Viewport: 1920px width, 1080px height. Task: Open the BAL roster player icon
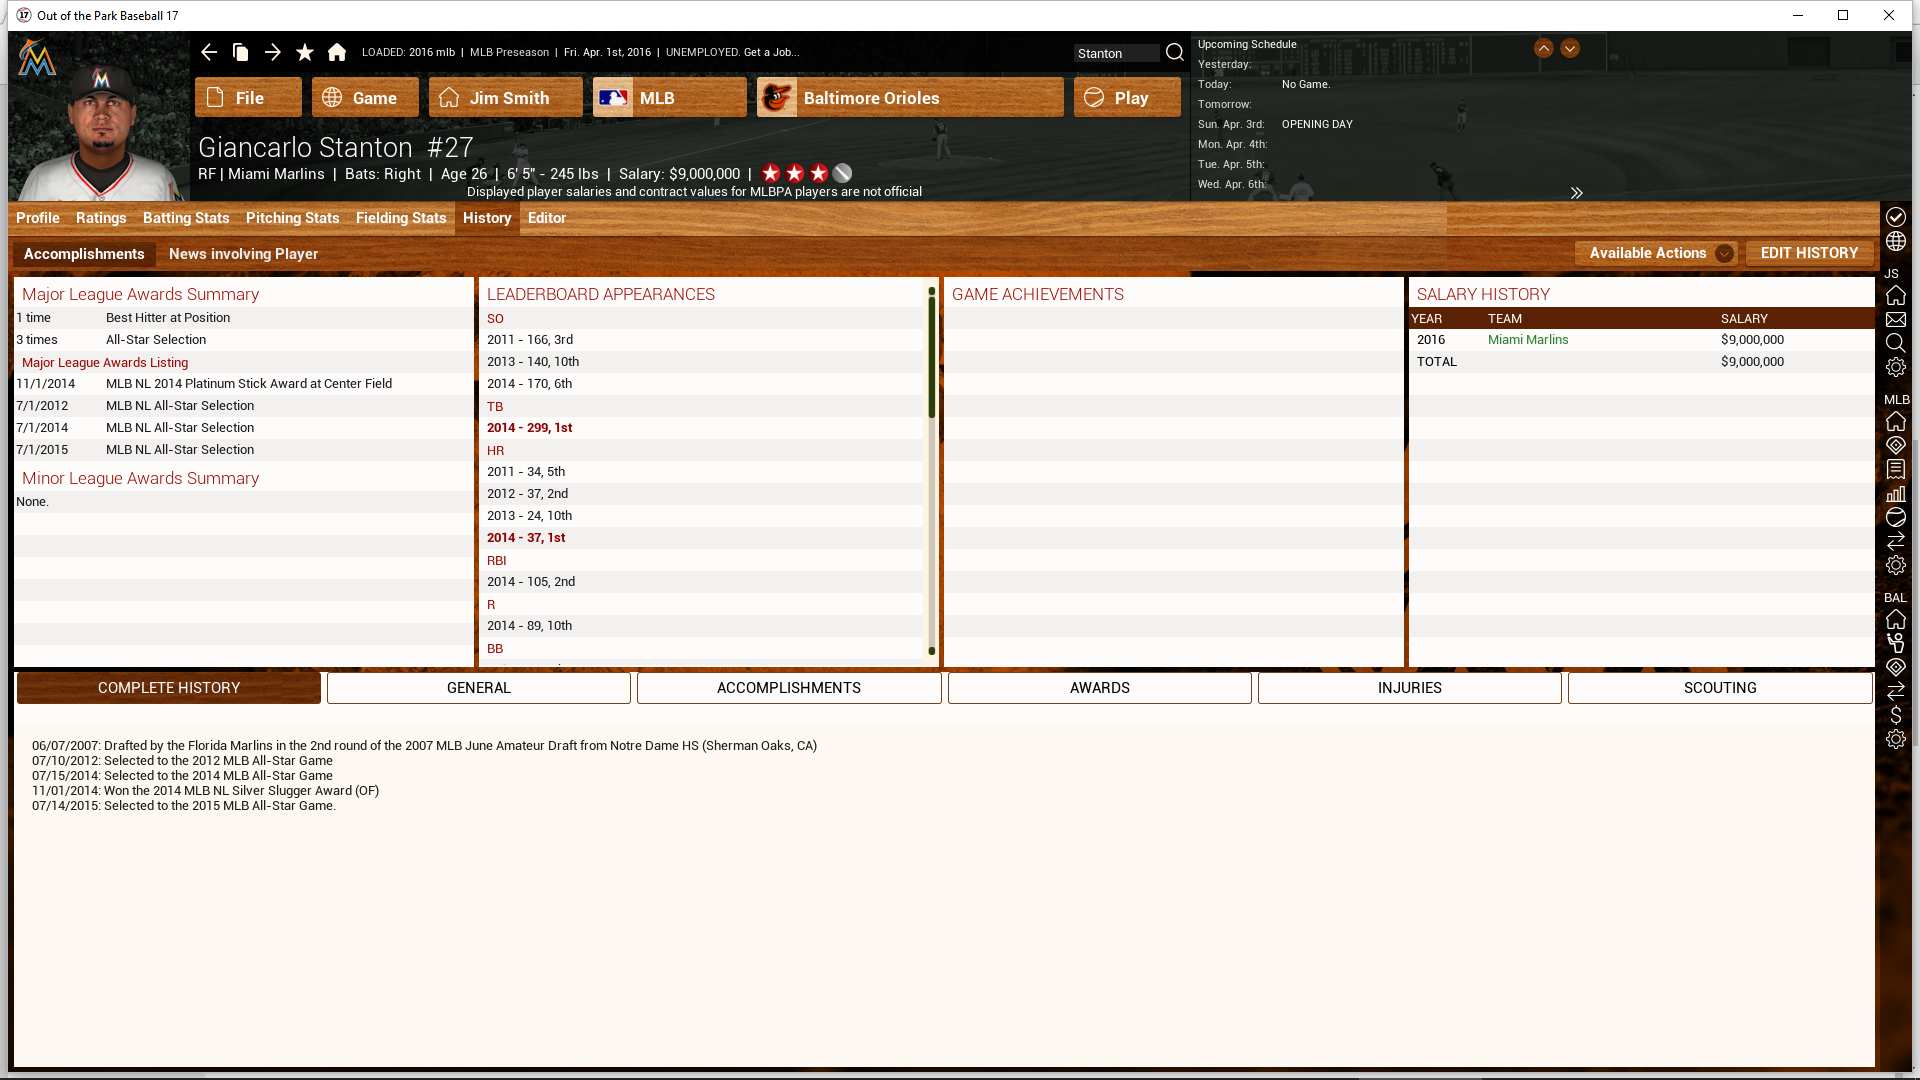click(x=1896, y=643)
